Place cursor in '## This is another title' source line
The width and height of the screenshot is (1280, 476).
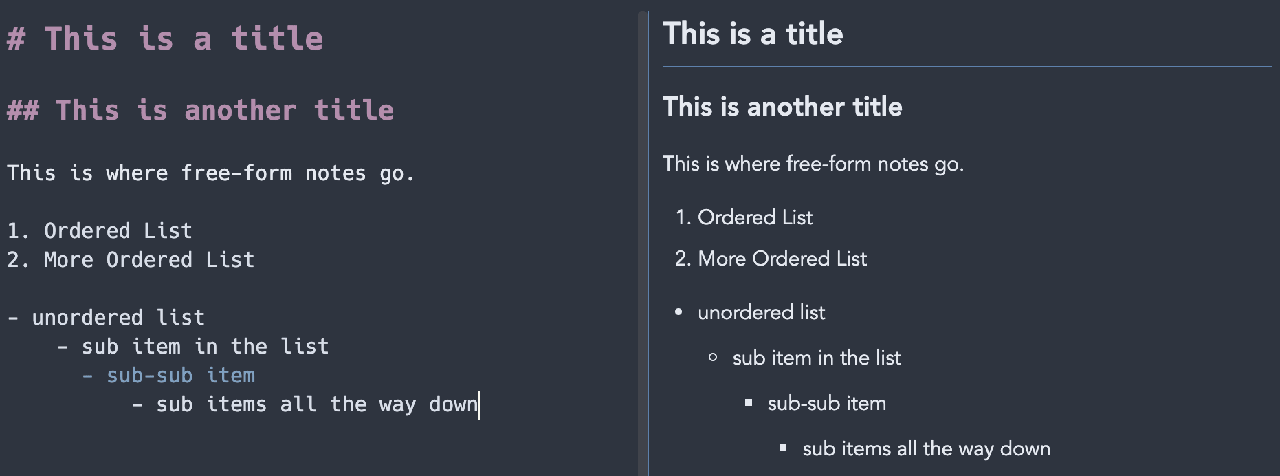point(200,110)
